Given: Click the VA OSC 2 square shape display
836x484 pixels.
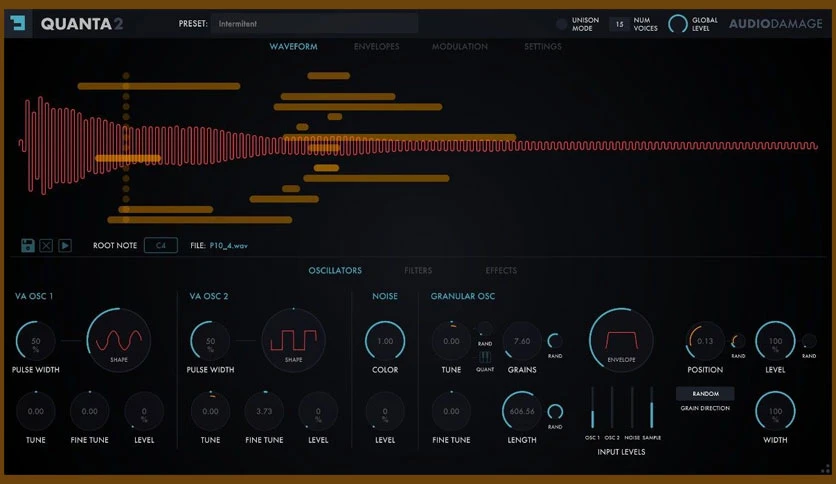Looking at the screenshot, I should [293, 340].
